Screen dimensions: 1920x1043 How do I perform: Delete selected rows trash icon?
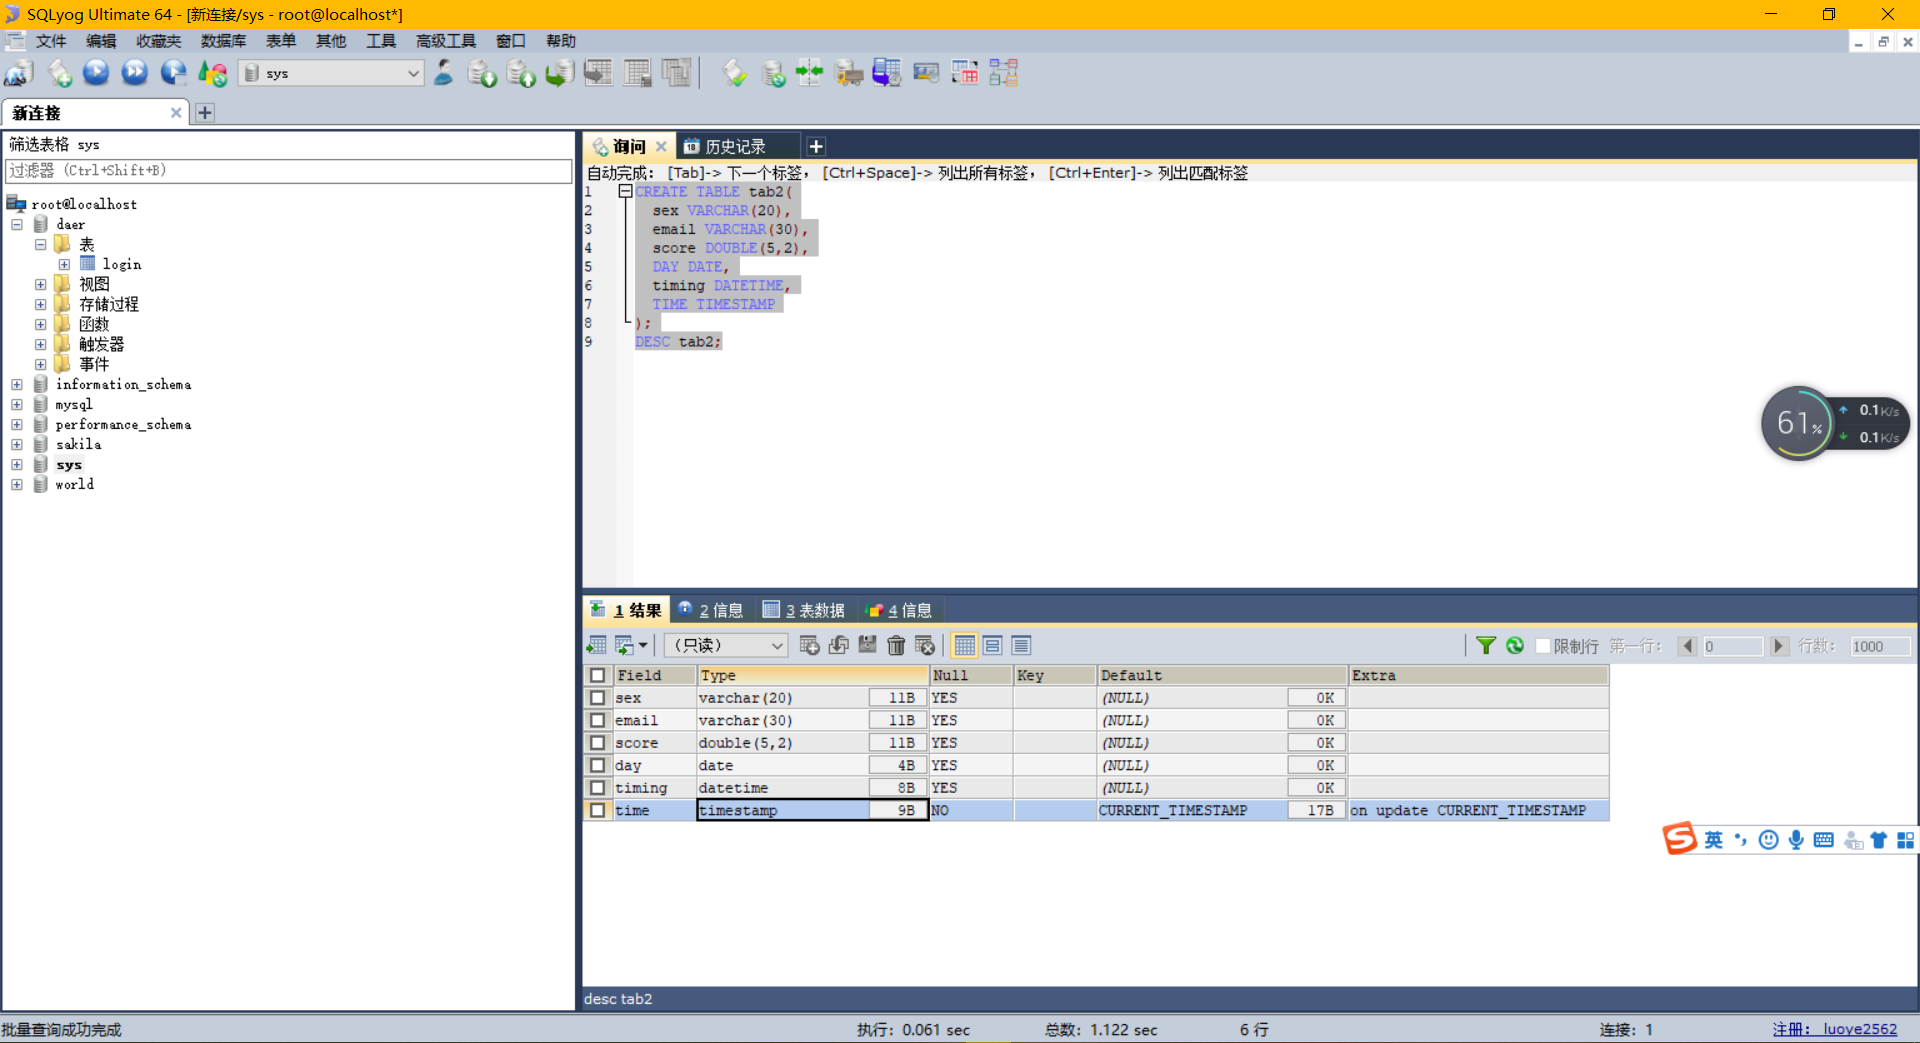(x=896, y=646)
